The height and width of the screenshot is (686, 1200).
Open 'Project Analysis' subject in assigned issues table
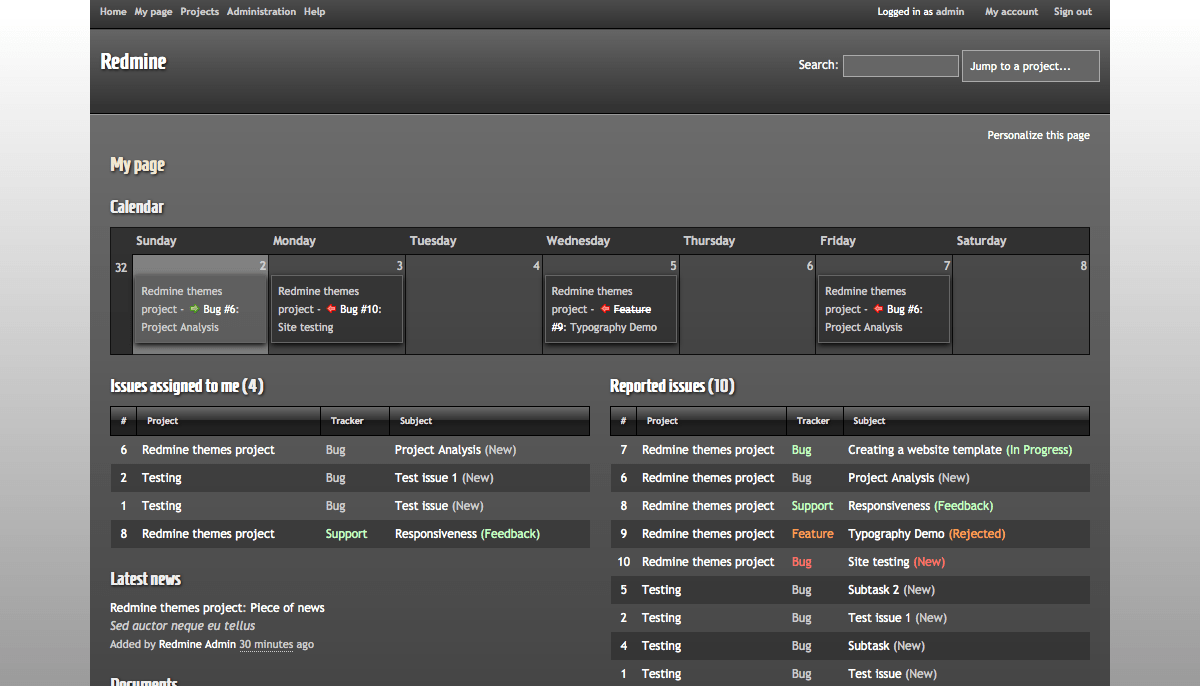click(x=438, y=450)
